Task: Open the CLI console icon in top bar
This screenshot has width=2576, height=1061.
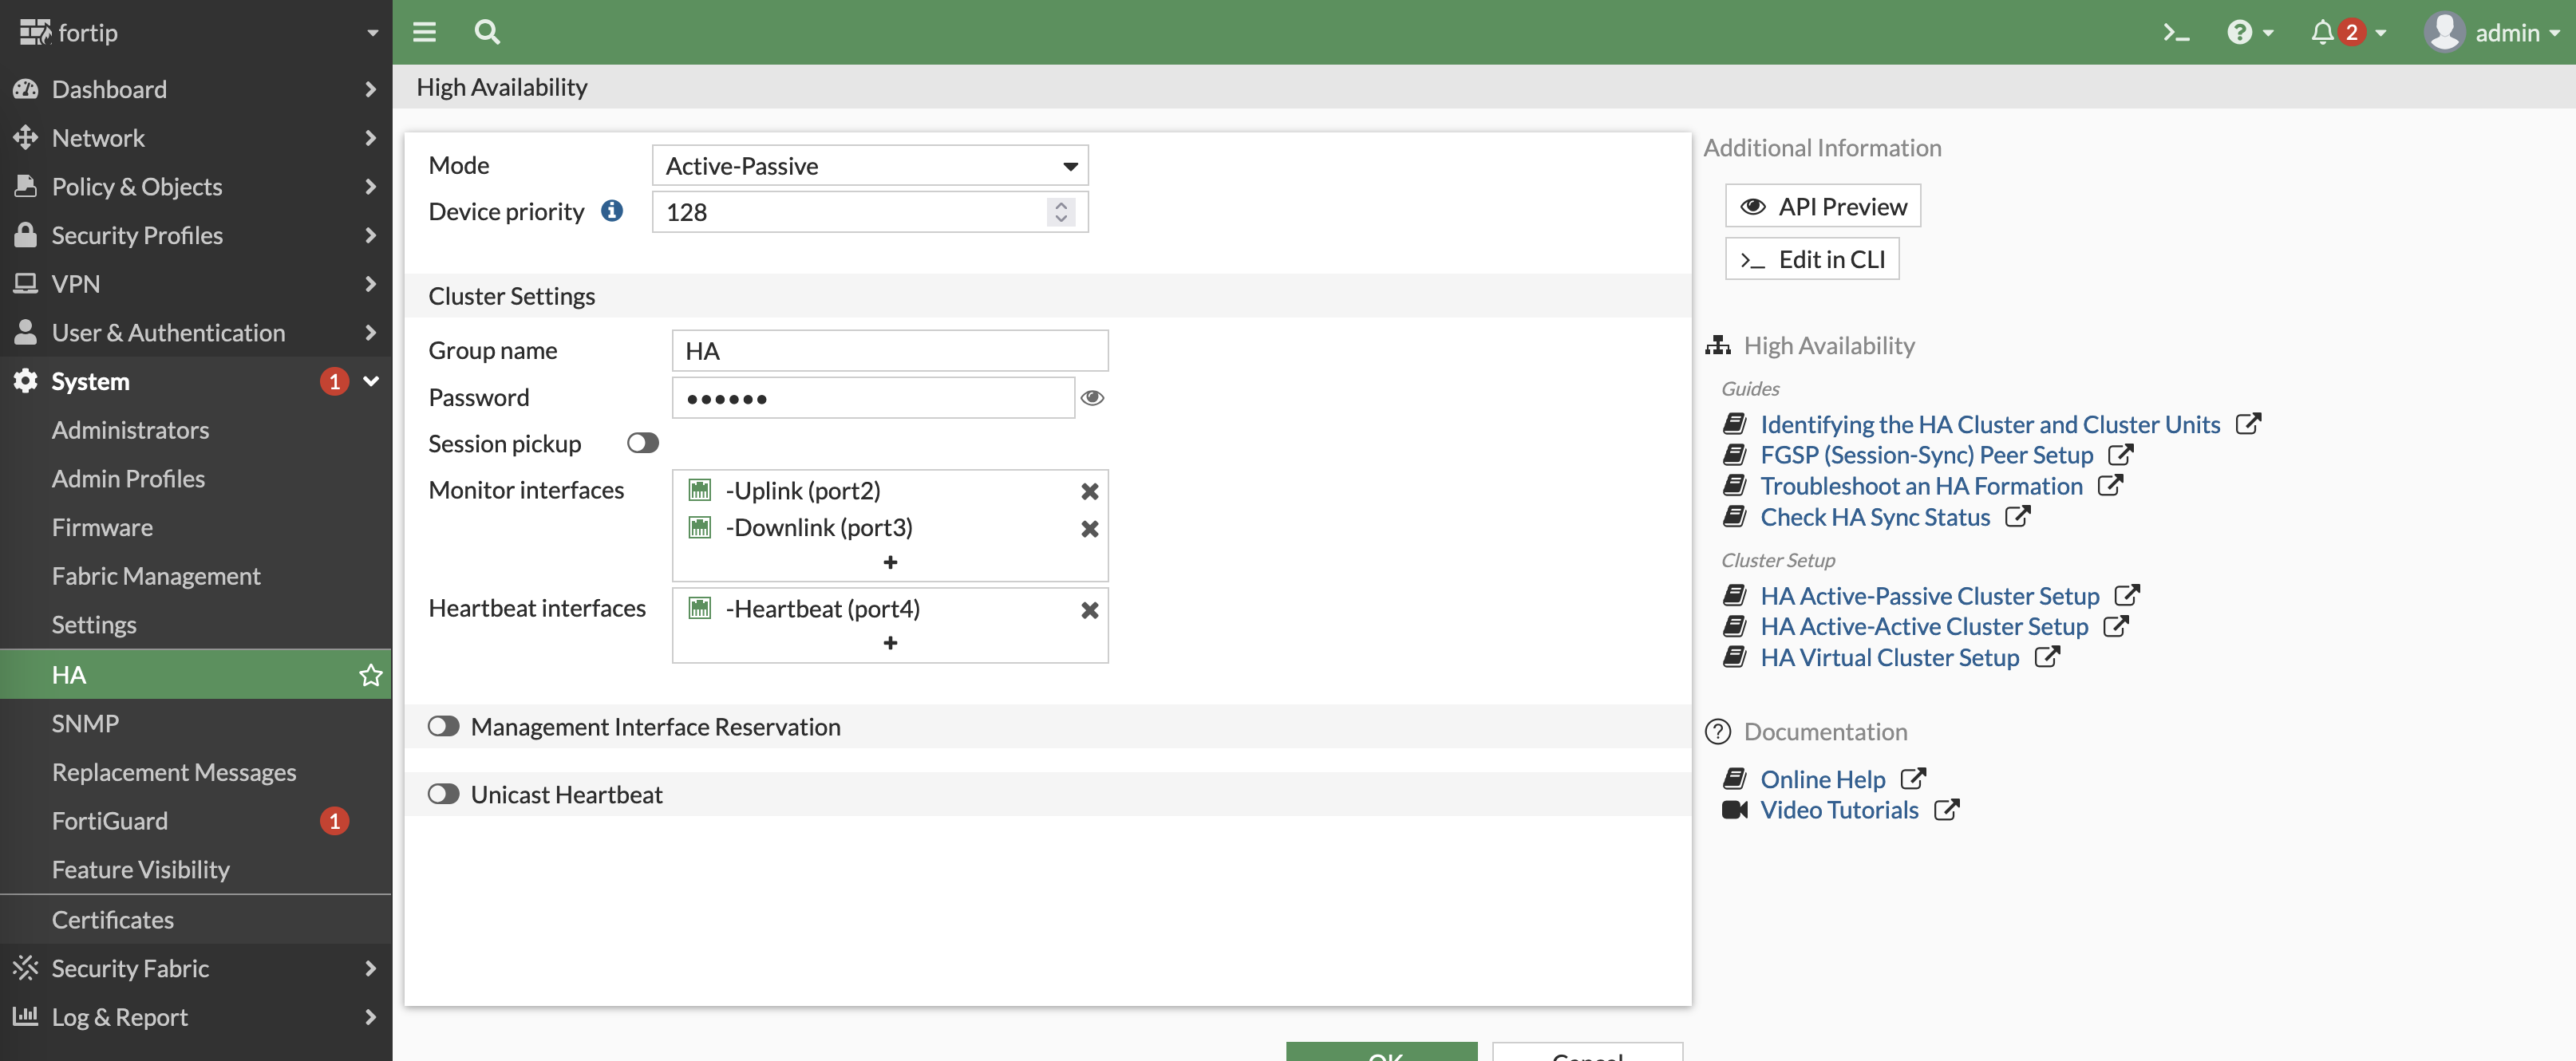Action: (x=2176, y=32)
